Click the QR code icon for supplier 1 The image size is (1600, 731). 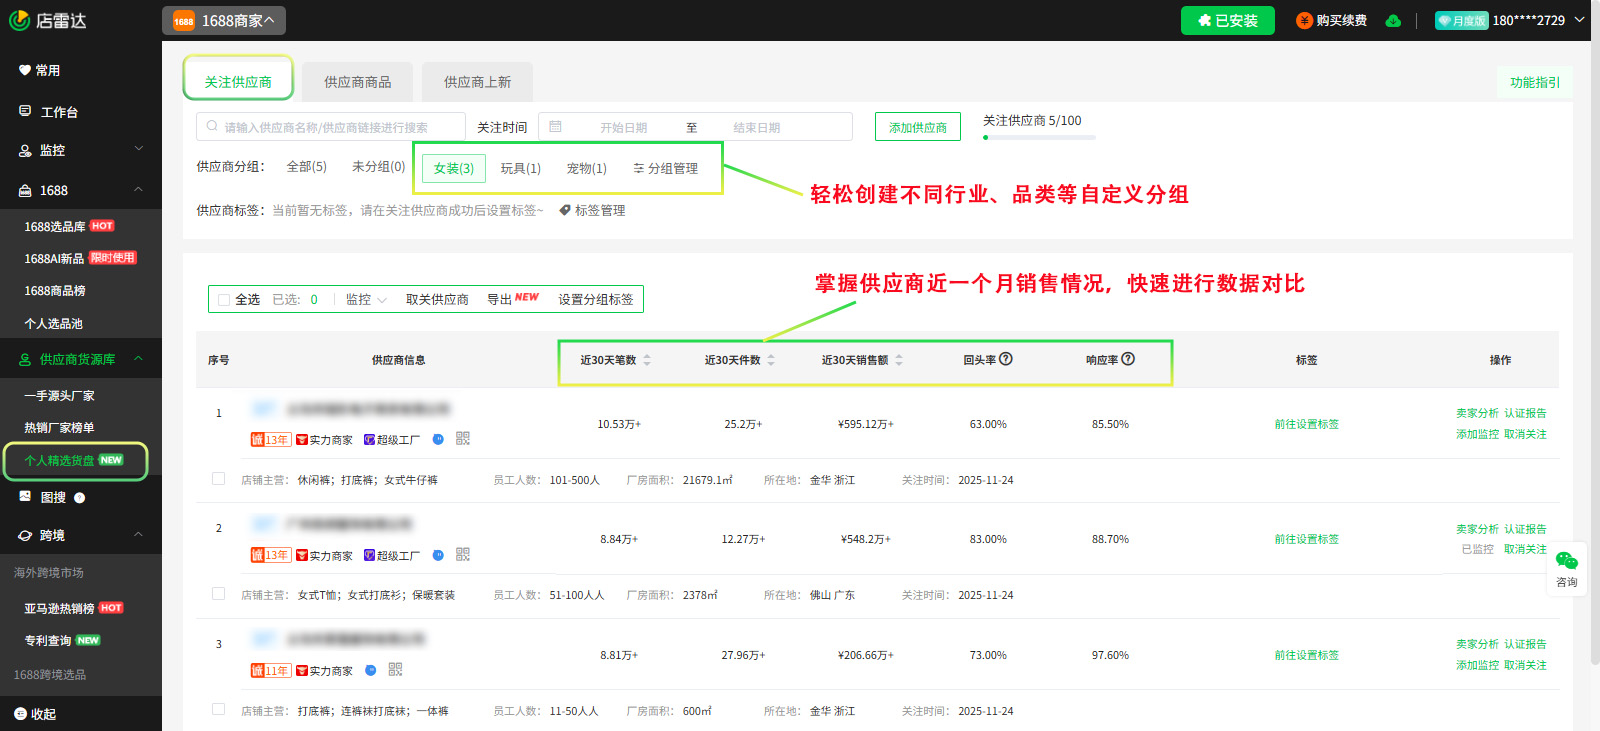coord(462,439)
